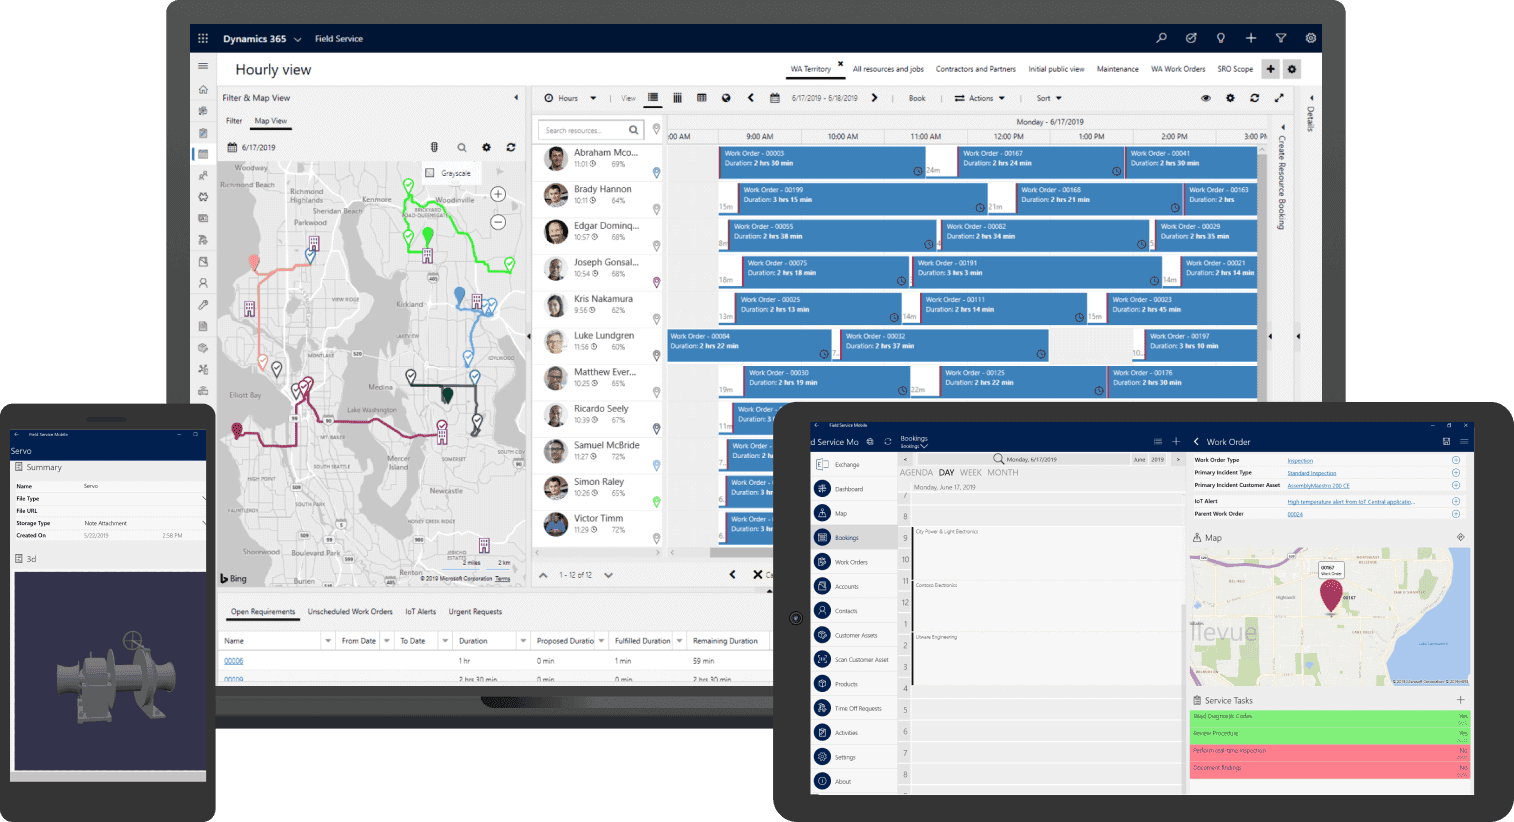Zoom in on the map with plus button
This screenshot has width=1514, height=822.
498,194
